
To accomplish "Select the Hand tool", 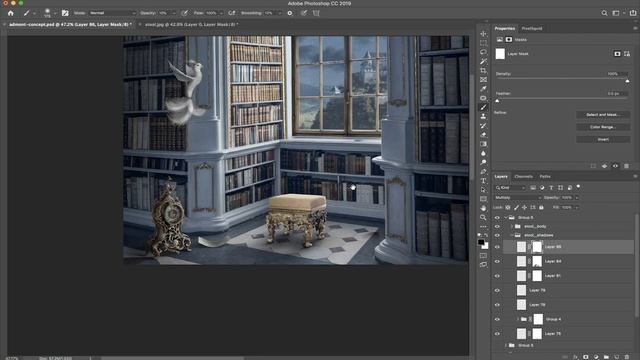I will coord(483,208).
